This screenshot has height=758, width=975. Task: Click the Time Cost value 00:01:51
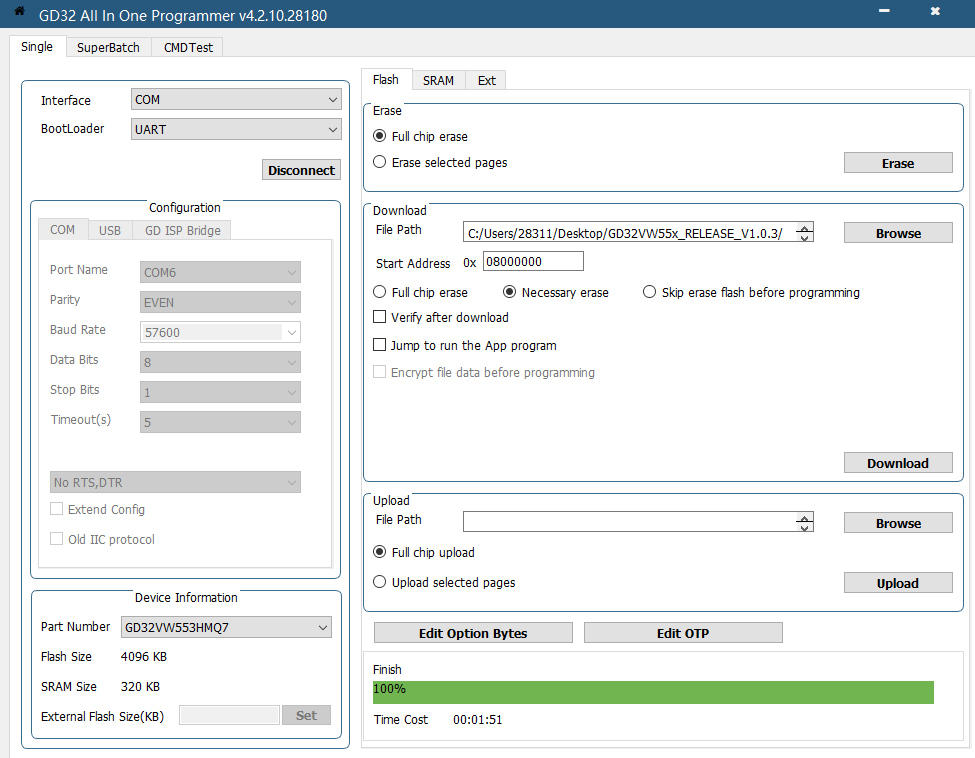click(478, 719)
